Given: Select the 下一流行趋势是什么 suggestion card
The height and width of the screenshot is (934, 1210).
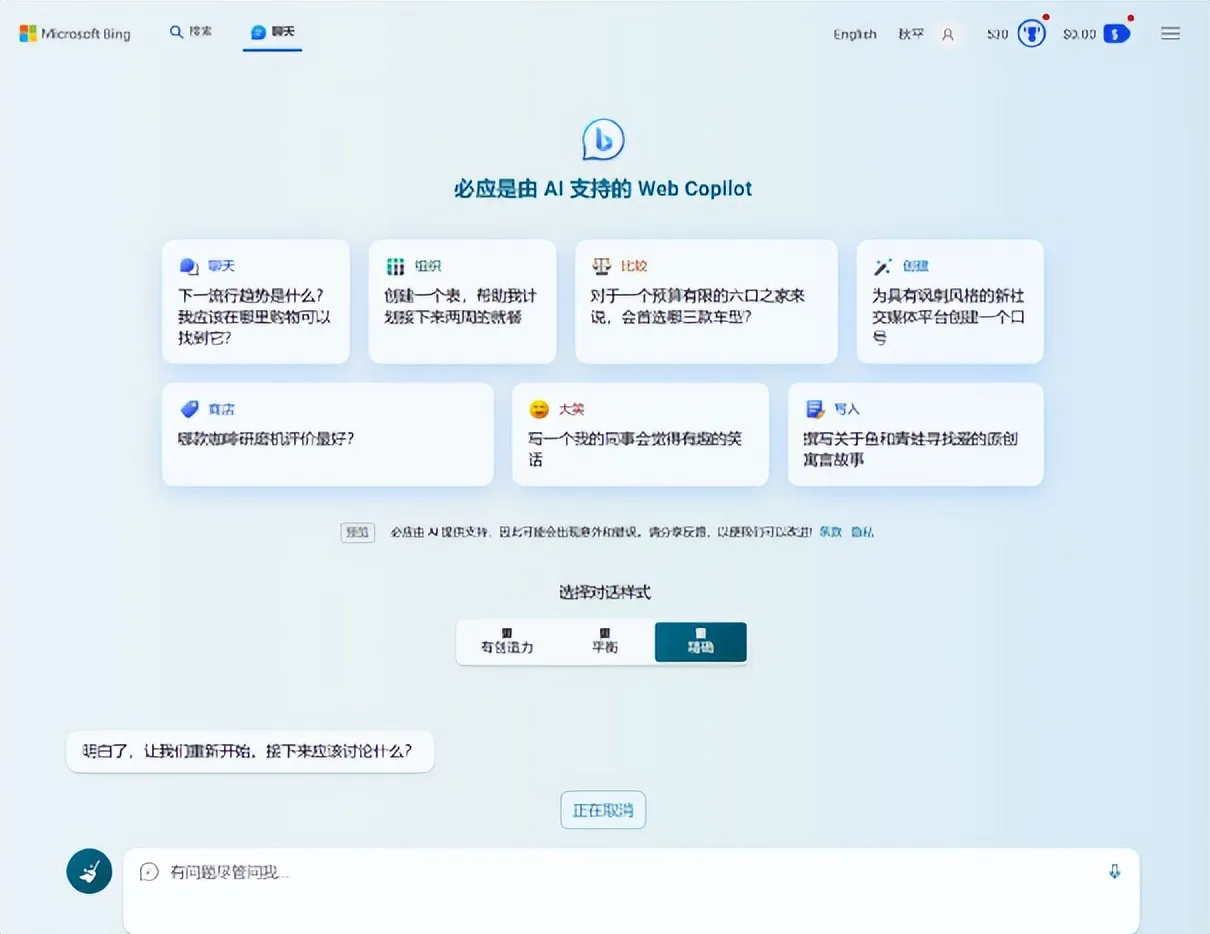Looking at the screenshot, I should click(256, 301).
